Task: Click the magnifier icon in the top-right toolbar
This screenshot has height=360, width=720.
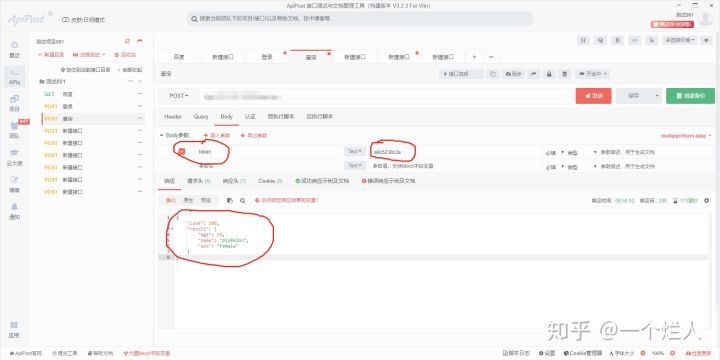Action: (x=600, y=40)
